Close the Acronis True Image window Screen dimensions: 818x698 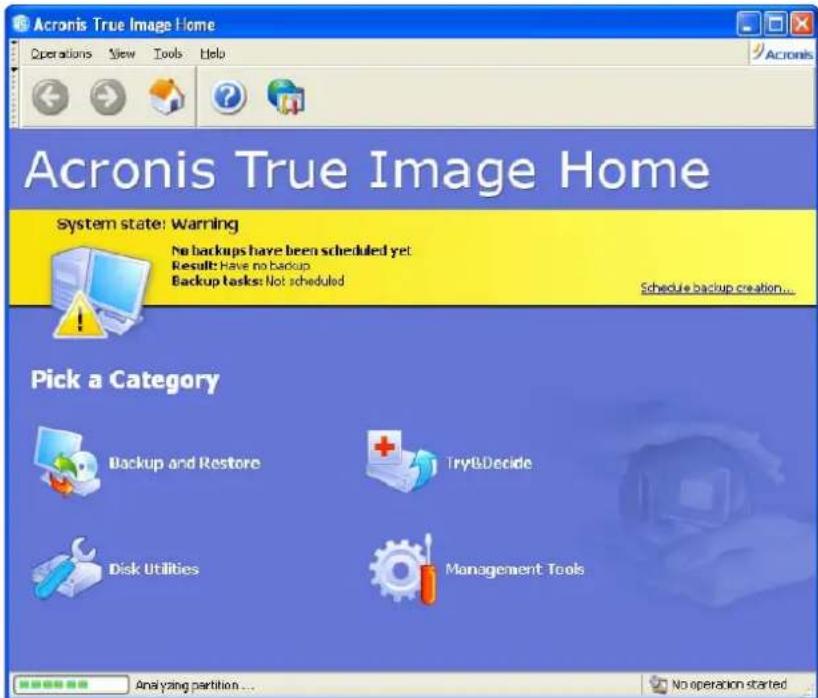pyautogui.click(x=802, y=24)
